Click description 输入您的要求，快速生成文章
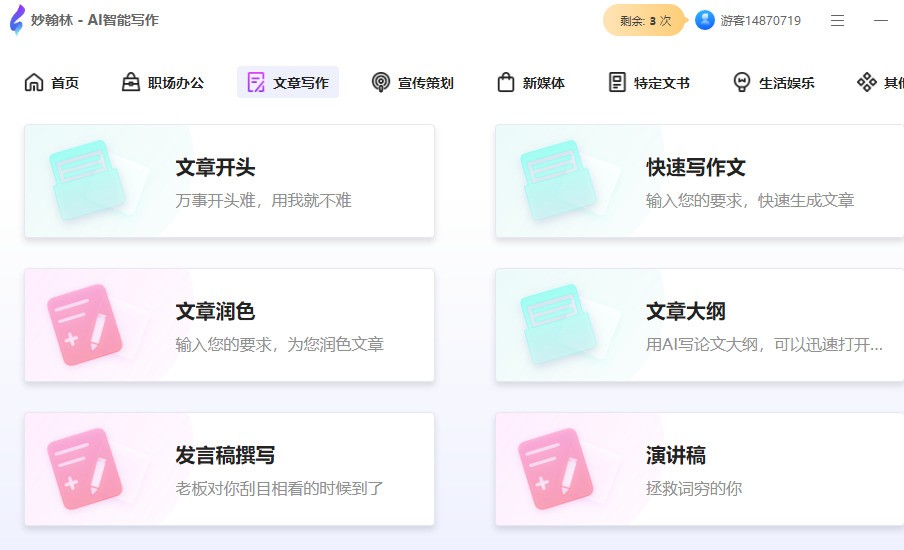Screen dimensions: 904x550 (x=750, y=201)
